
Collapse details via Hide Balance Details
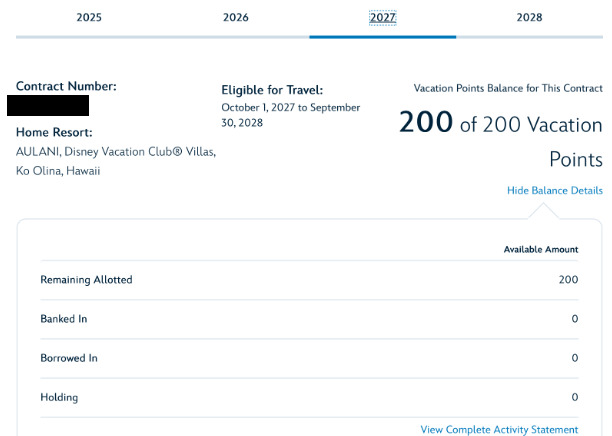[x=554, y=190]
